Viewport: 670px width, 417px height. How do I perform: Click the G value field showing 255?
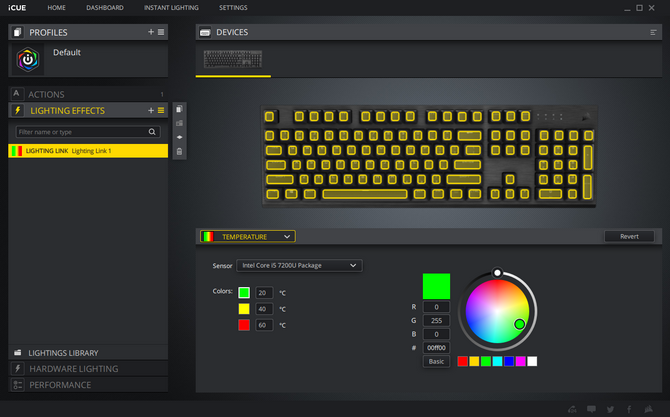click(x=436, y=320)
